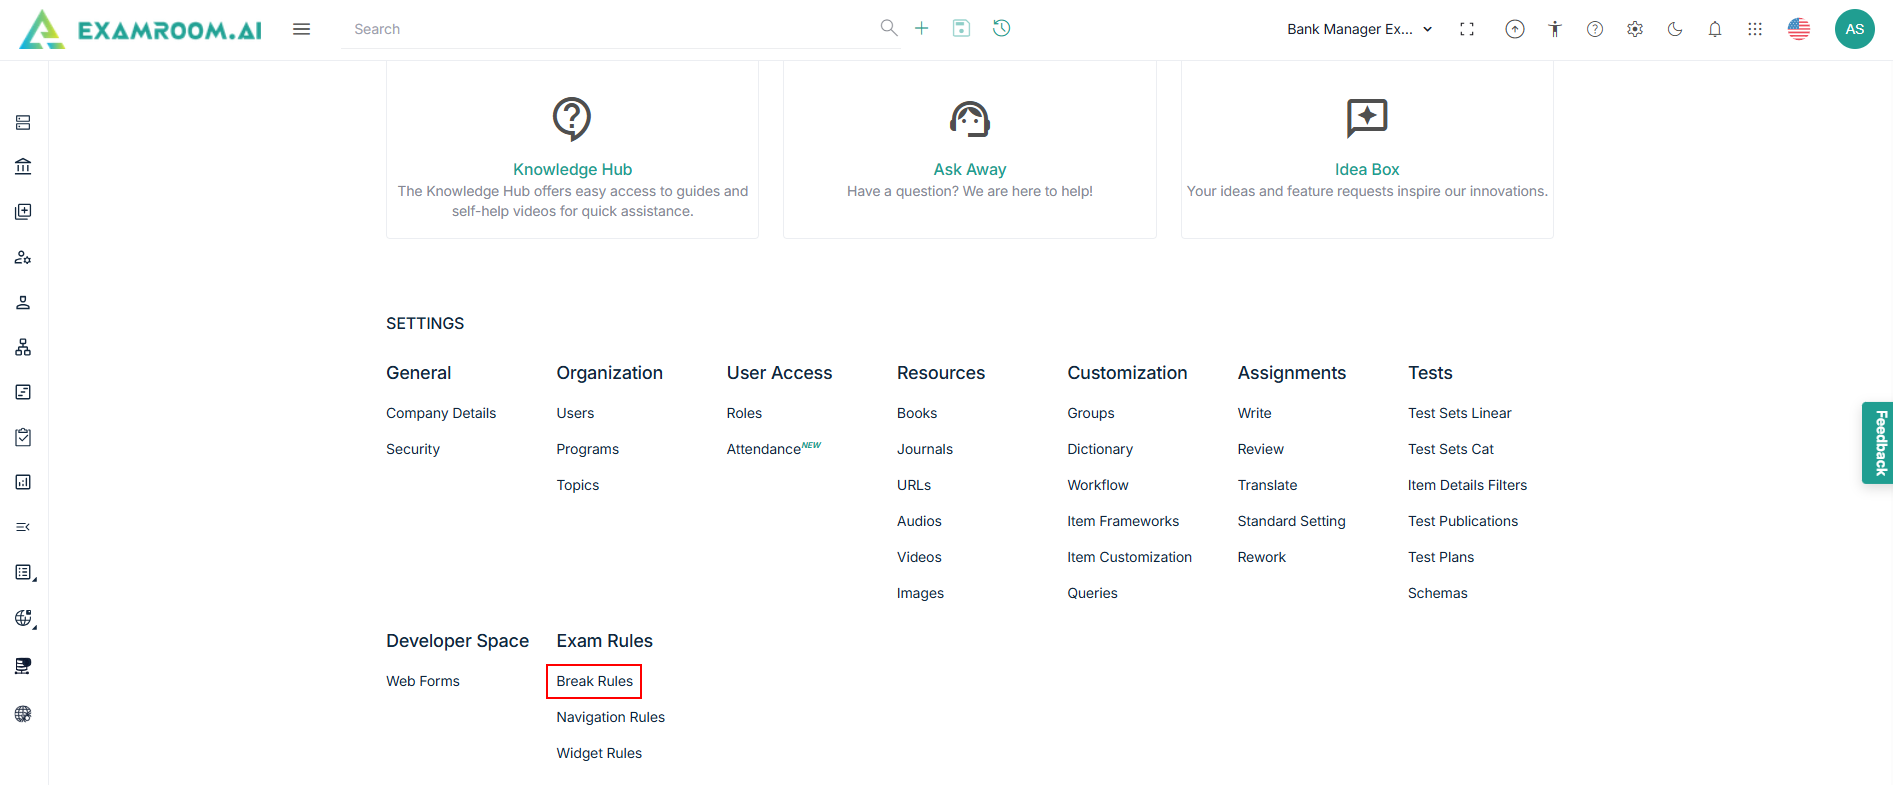Click the circled up-arrow icon
1893x785 pixels.
point(1515,29)
